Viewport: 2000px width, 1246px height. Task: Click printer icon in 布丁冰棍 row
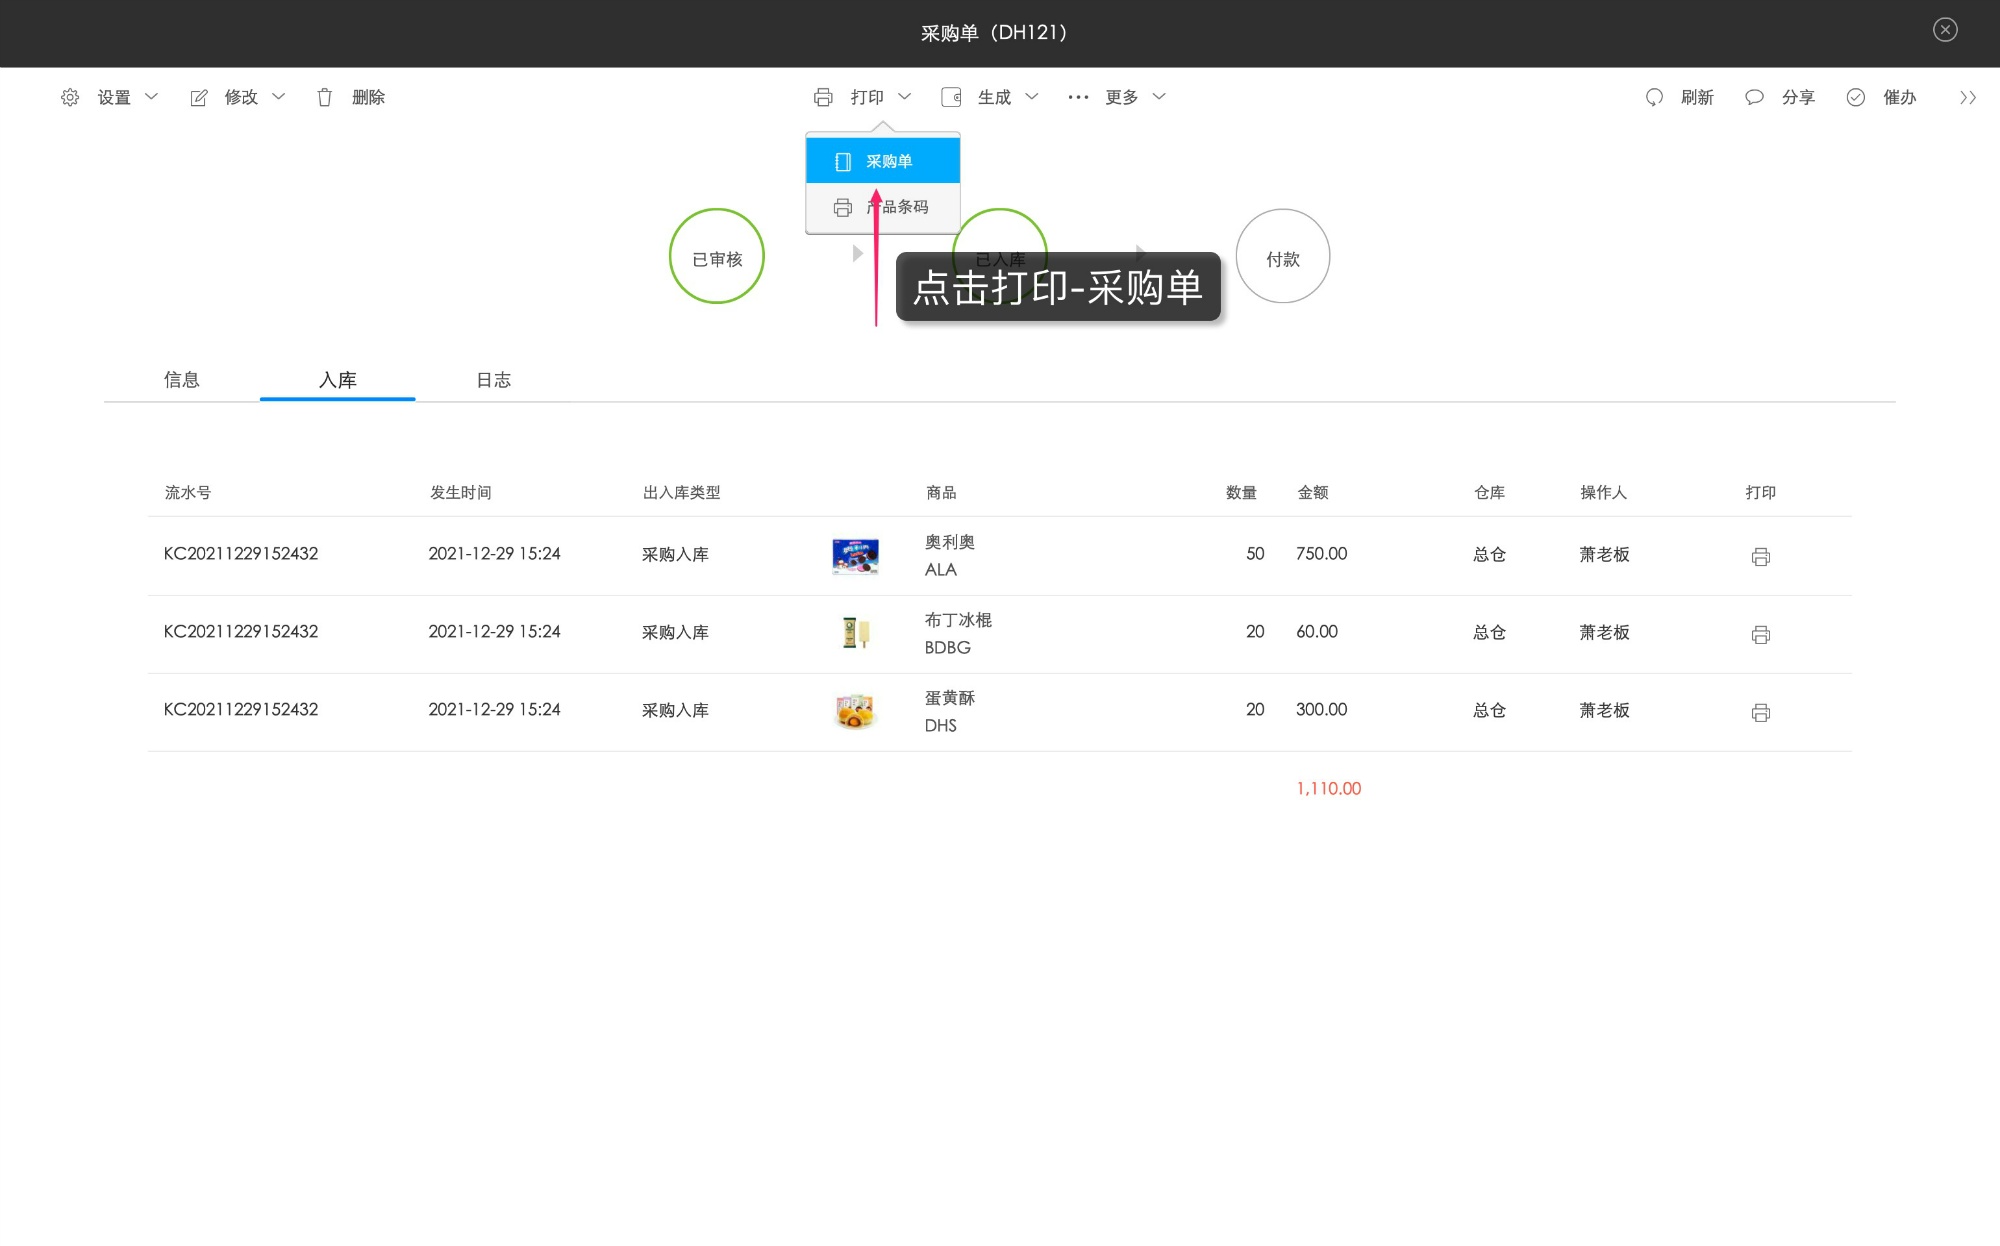tap(1761, 634)
